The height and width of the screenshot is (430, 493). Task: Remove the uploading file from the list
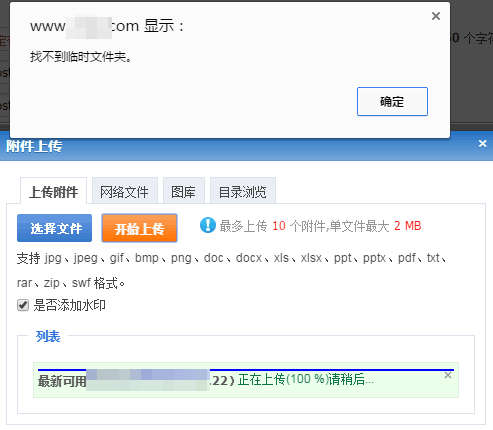point(448,375)
